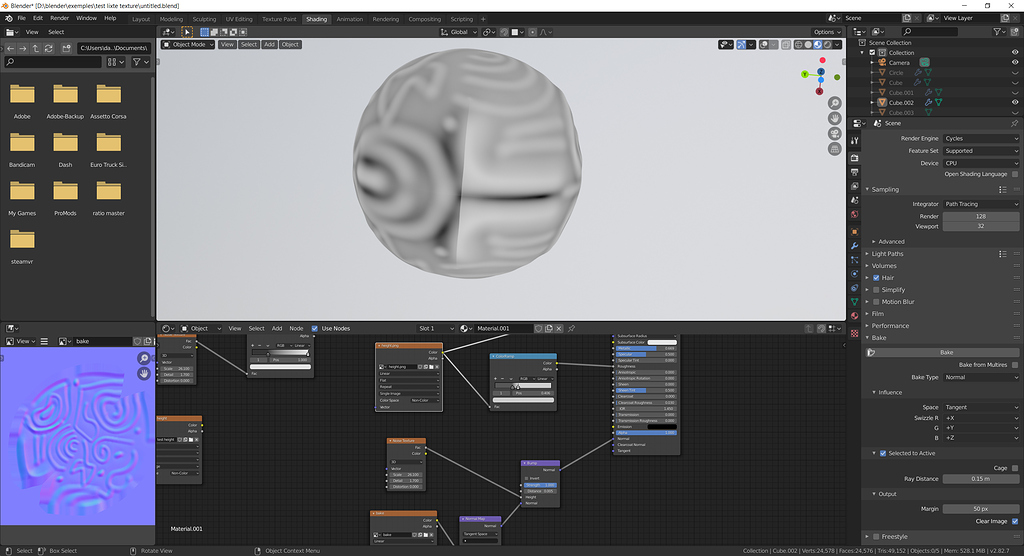Image resolution: width=1024 pixels, height=556 pixels.
Task: Open the Object Mode dropdown
Action: [x=188, y=44]
